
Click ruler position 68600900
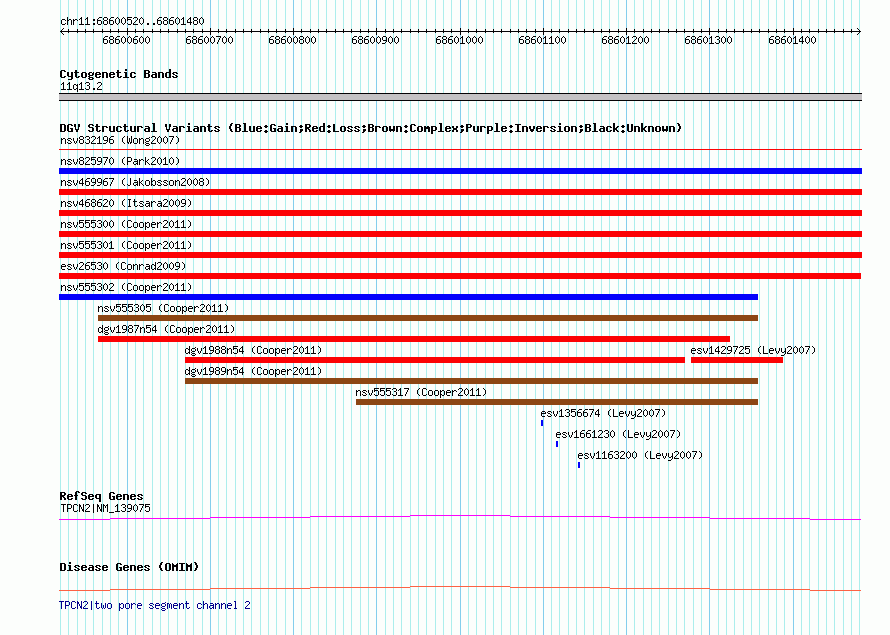[375, 40]
